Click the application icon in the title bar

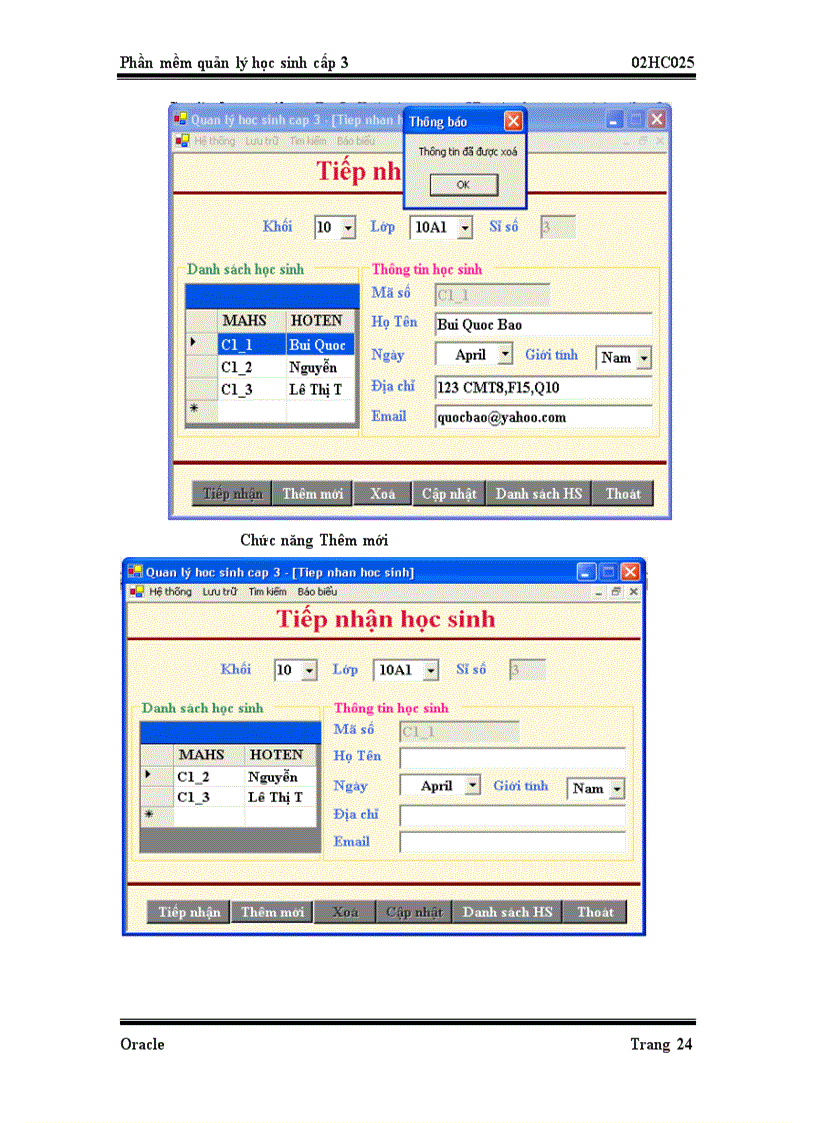(133, 571)
